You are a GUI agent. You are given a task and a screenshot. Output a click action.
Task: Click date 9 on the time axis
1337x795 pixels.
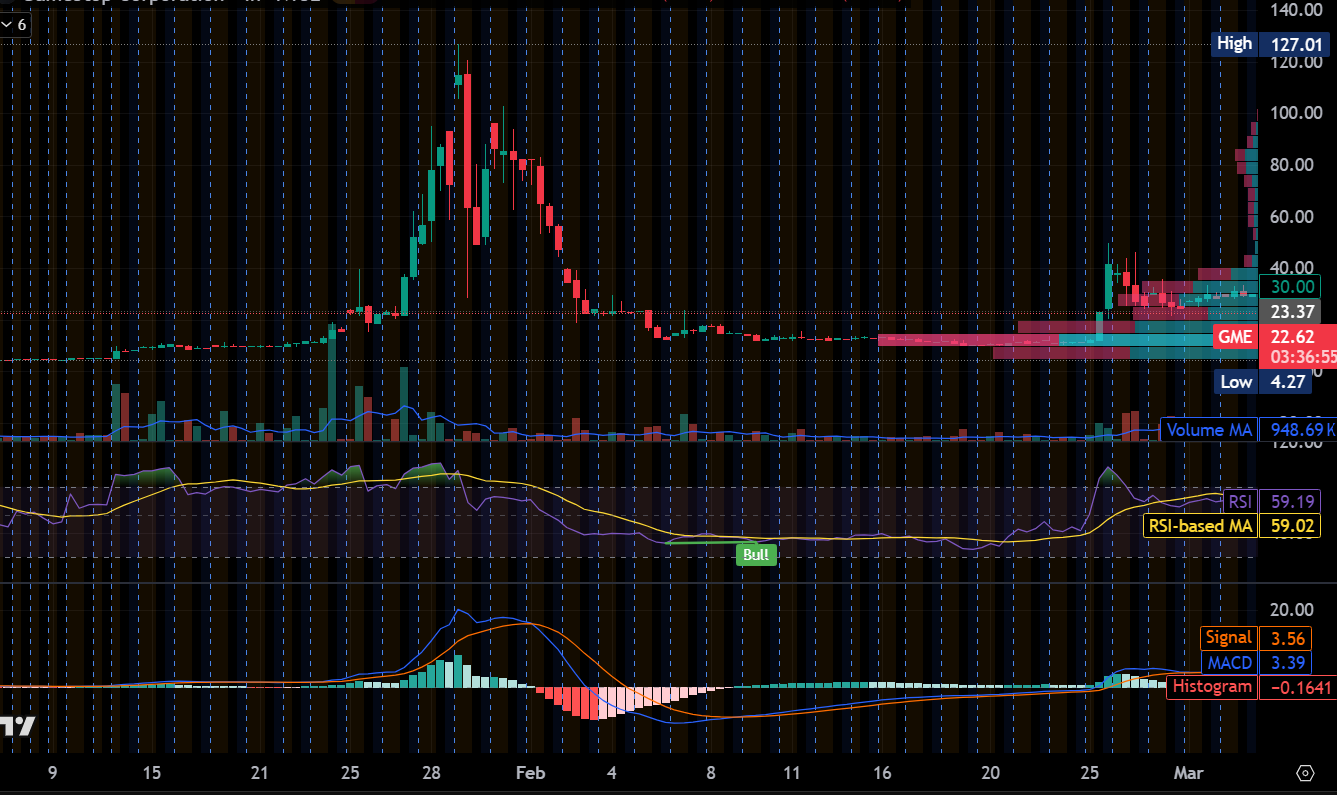tap(52, 773)
